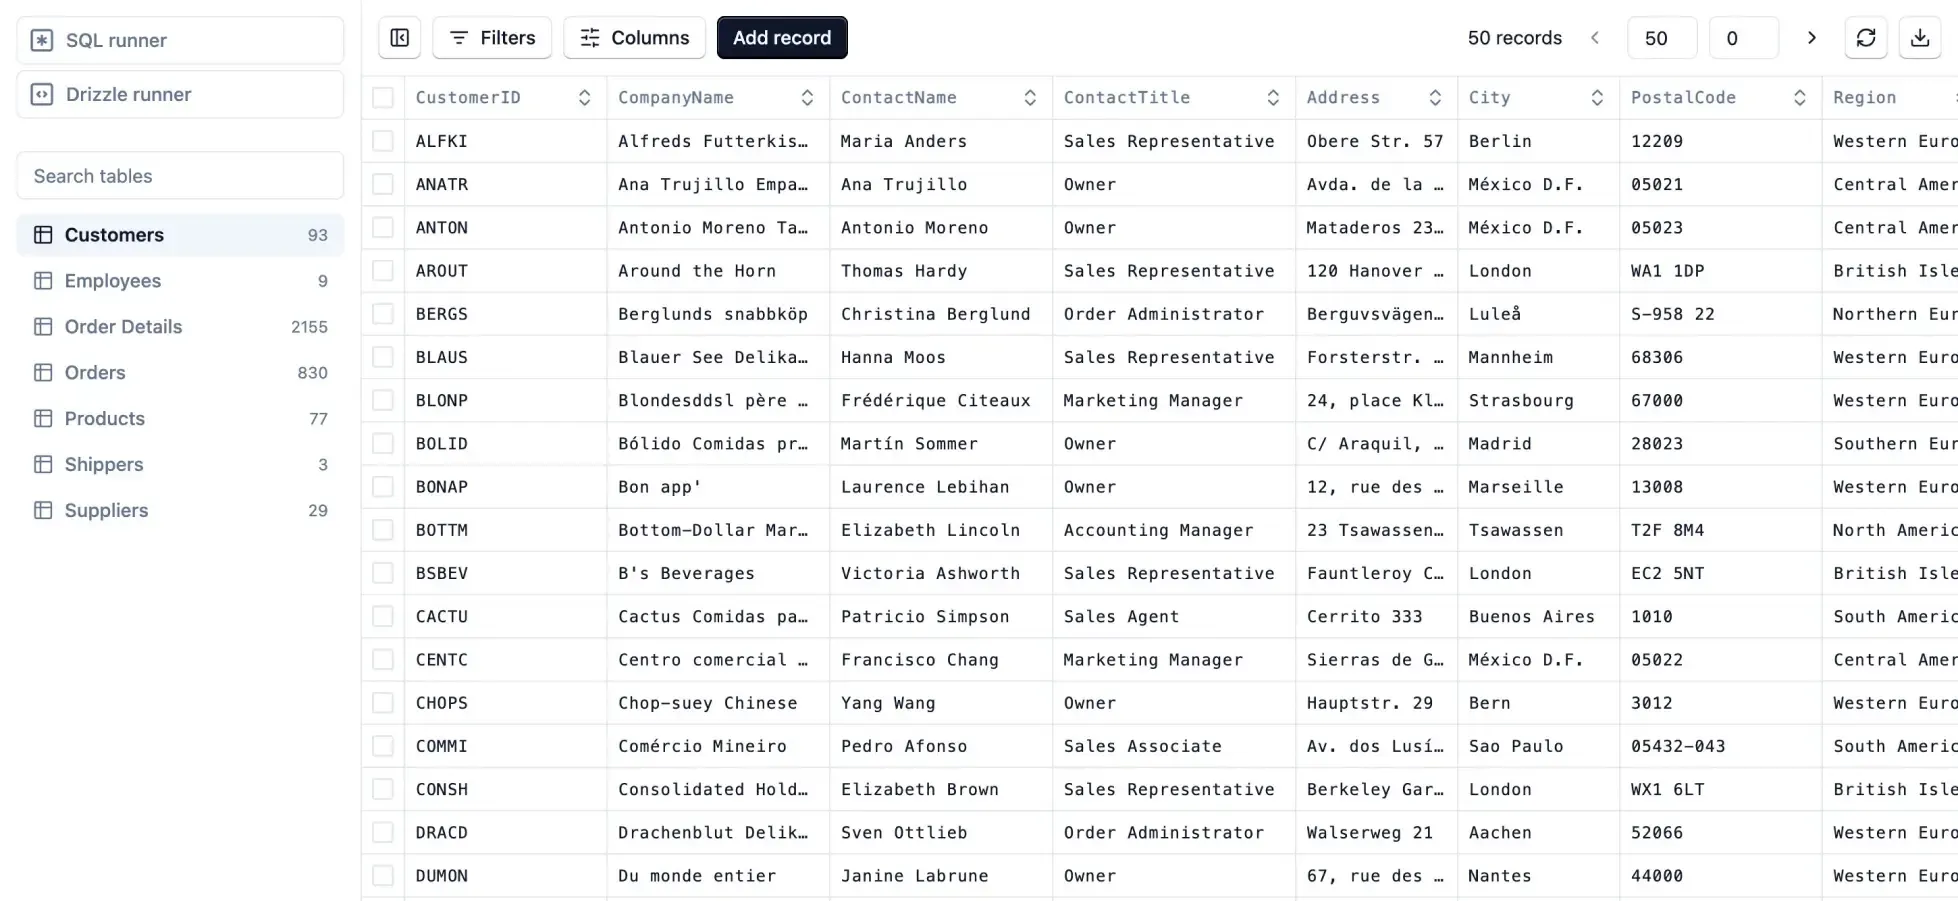Open Filters using the funnel icon
The image size is (1958, 901).
pyautogui.click(x=491, y=37)
